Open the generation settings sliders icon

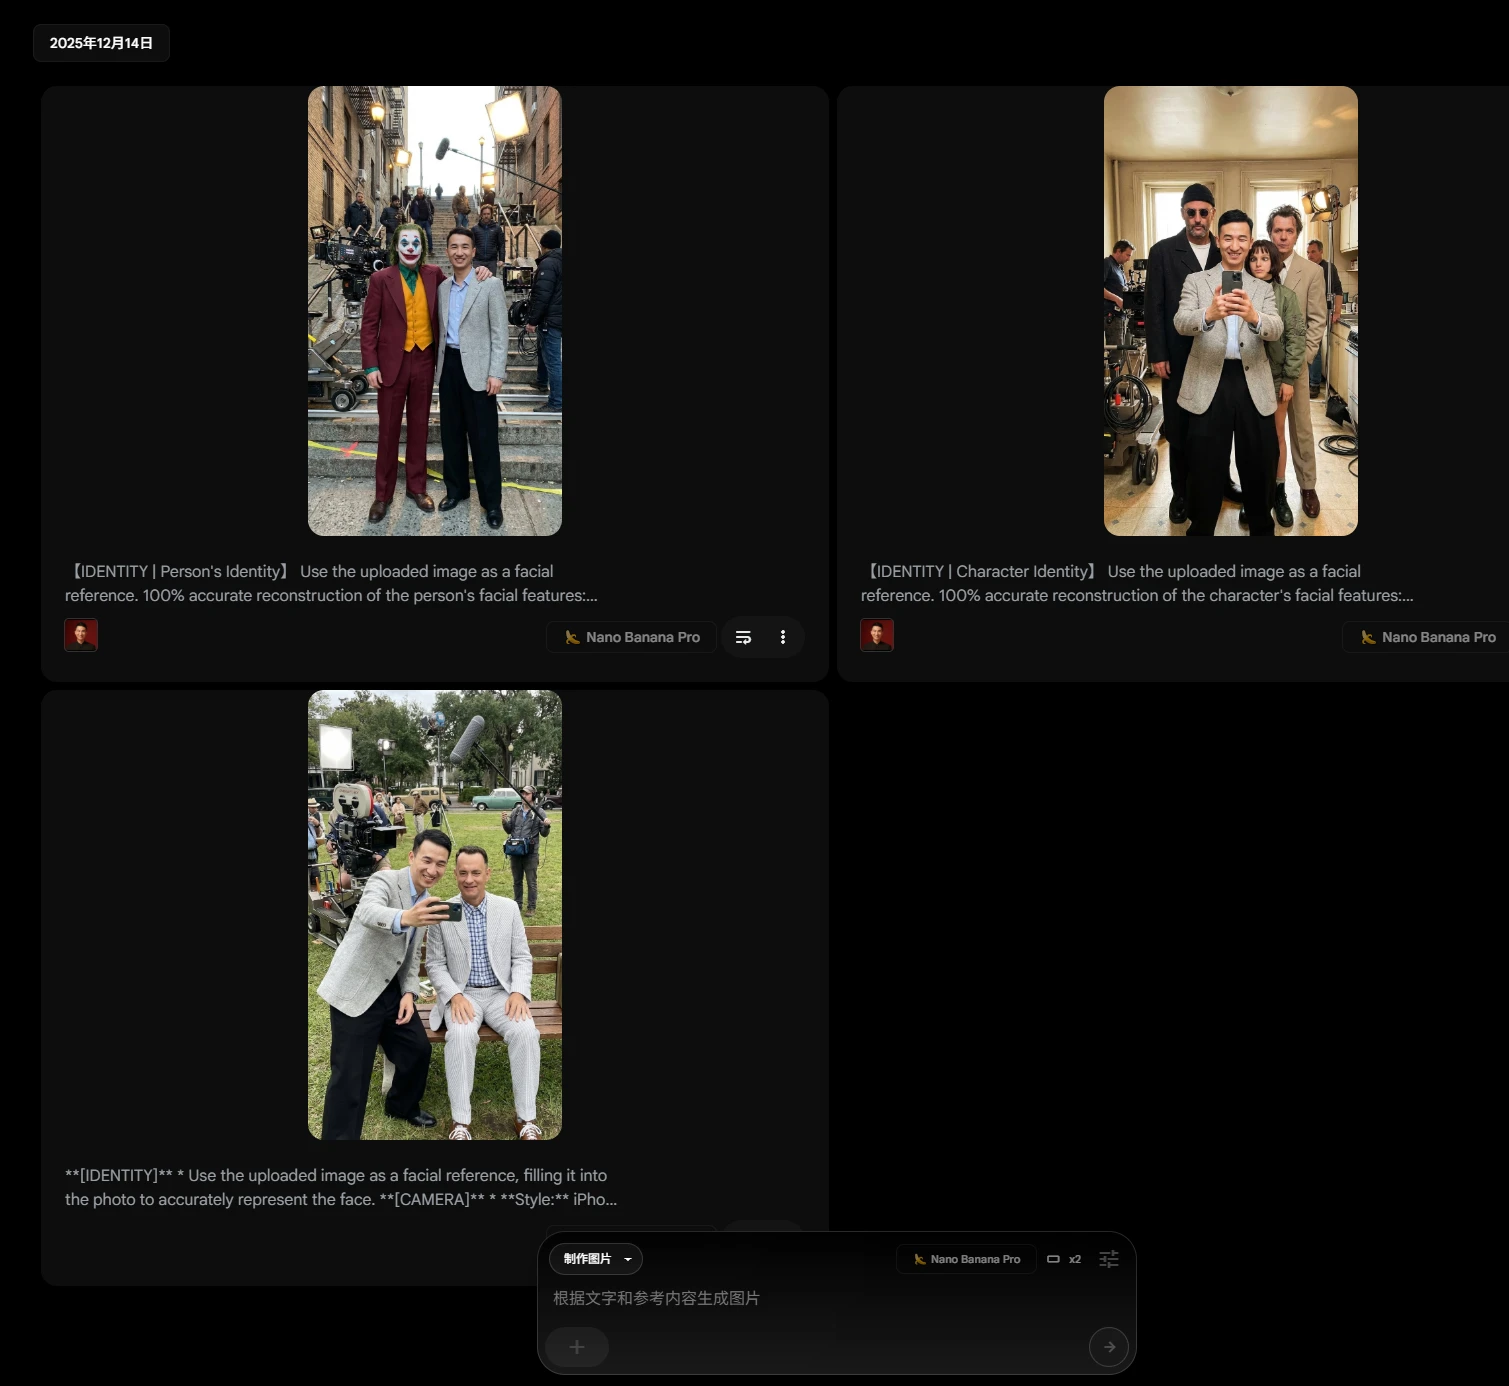click(1109, 1259)
